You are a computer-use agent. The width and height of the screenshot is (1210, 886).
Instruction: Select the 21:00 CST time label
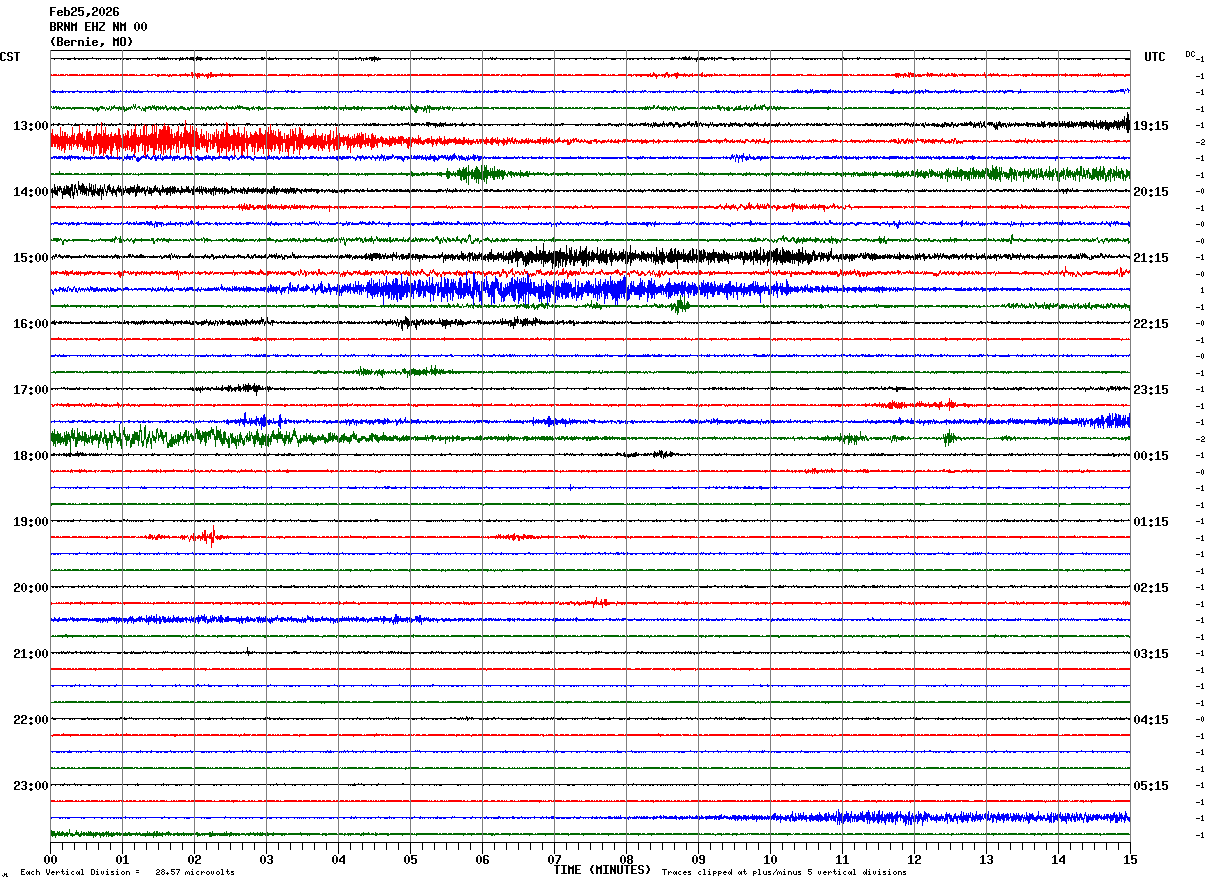click(x=31, y=654)
